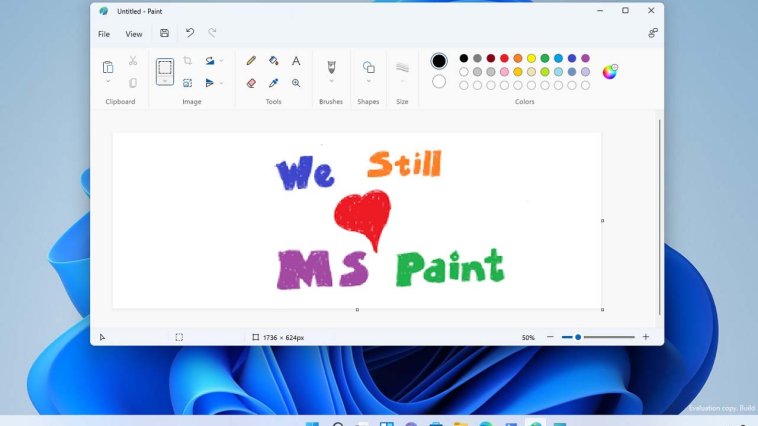This screenshot has width=758, height=426.
Task: Expand the Paste dropdown arrow
Action: click(x=108, y=81)
